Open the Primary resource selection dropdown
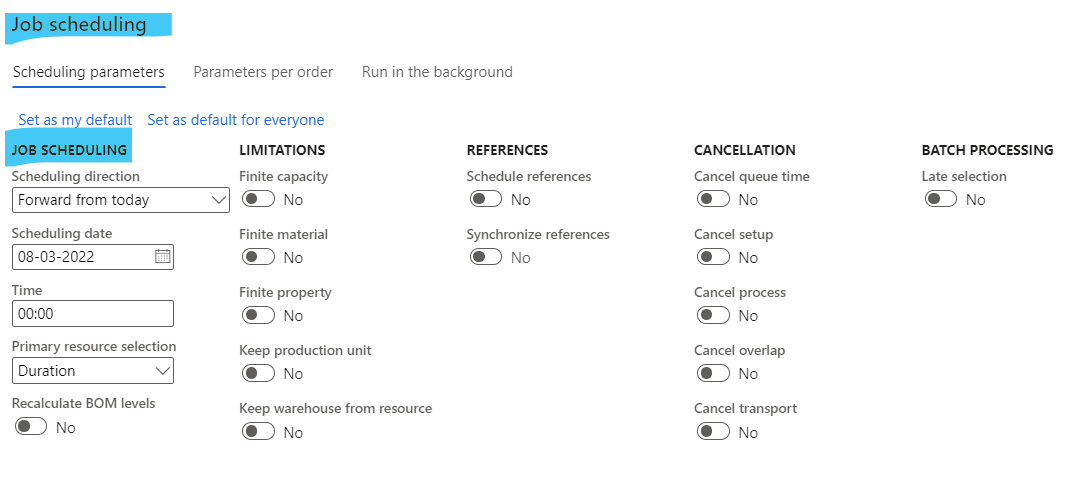This screenshot has height=478, width=1080. pyautogui.click(x=93, y=371)
